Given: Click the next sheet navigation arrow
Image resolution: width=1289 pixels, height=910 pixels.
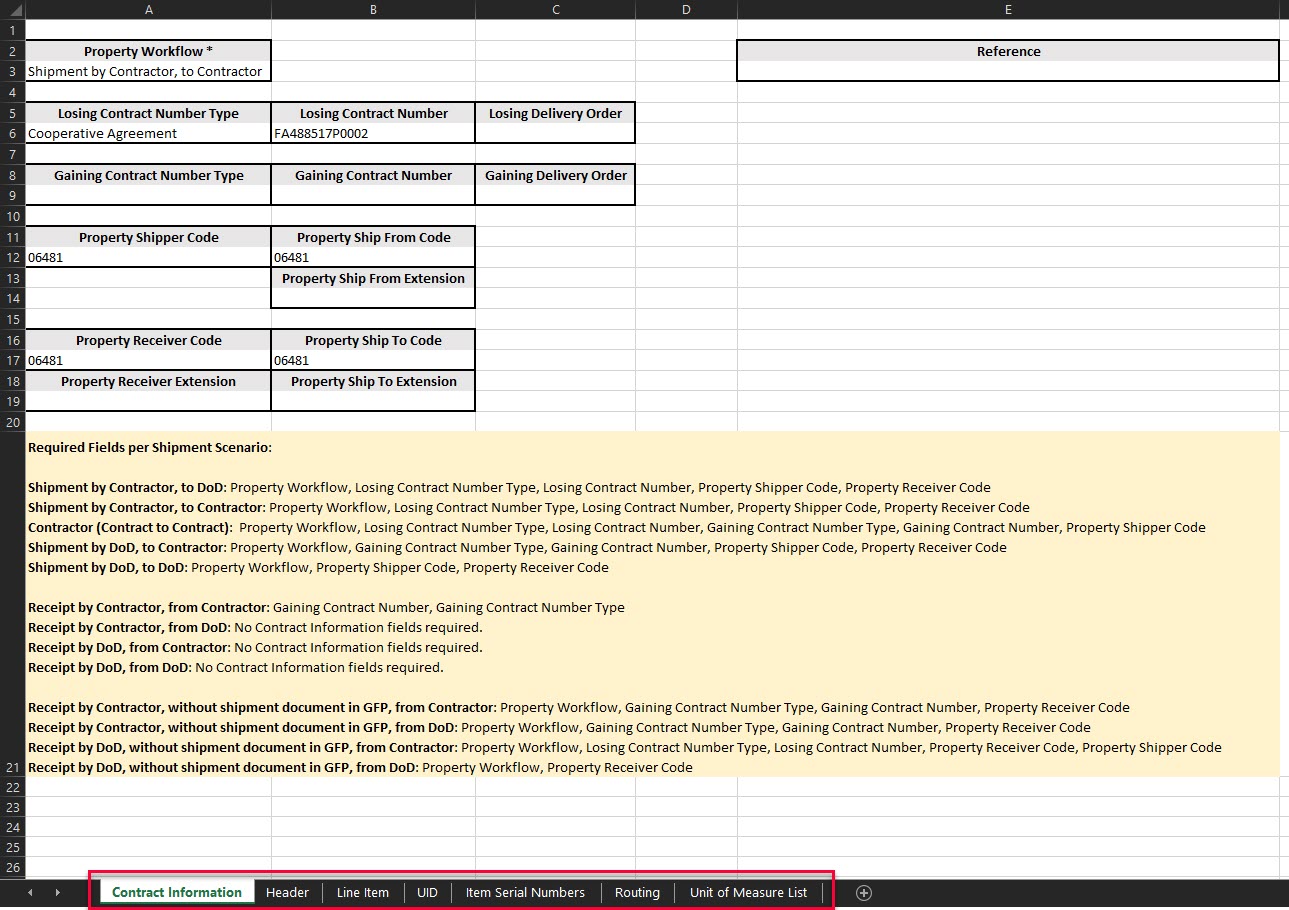Looking at the screenshot, I should coord(57,892).
